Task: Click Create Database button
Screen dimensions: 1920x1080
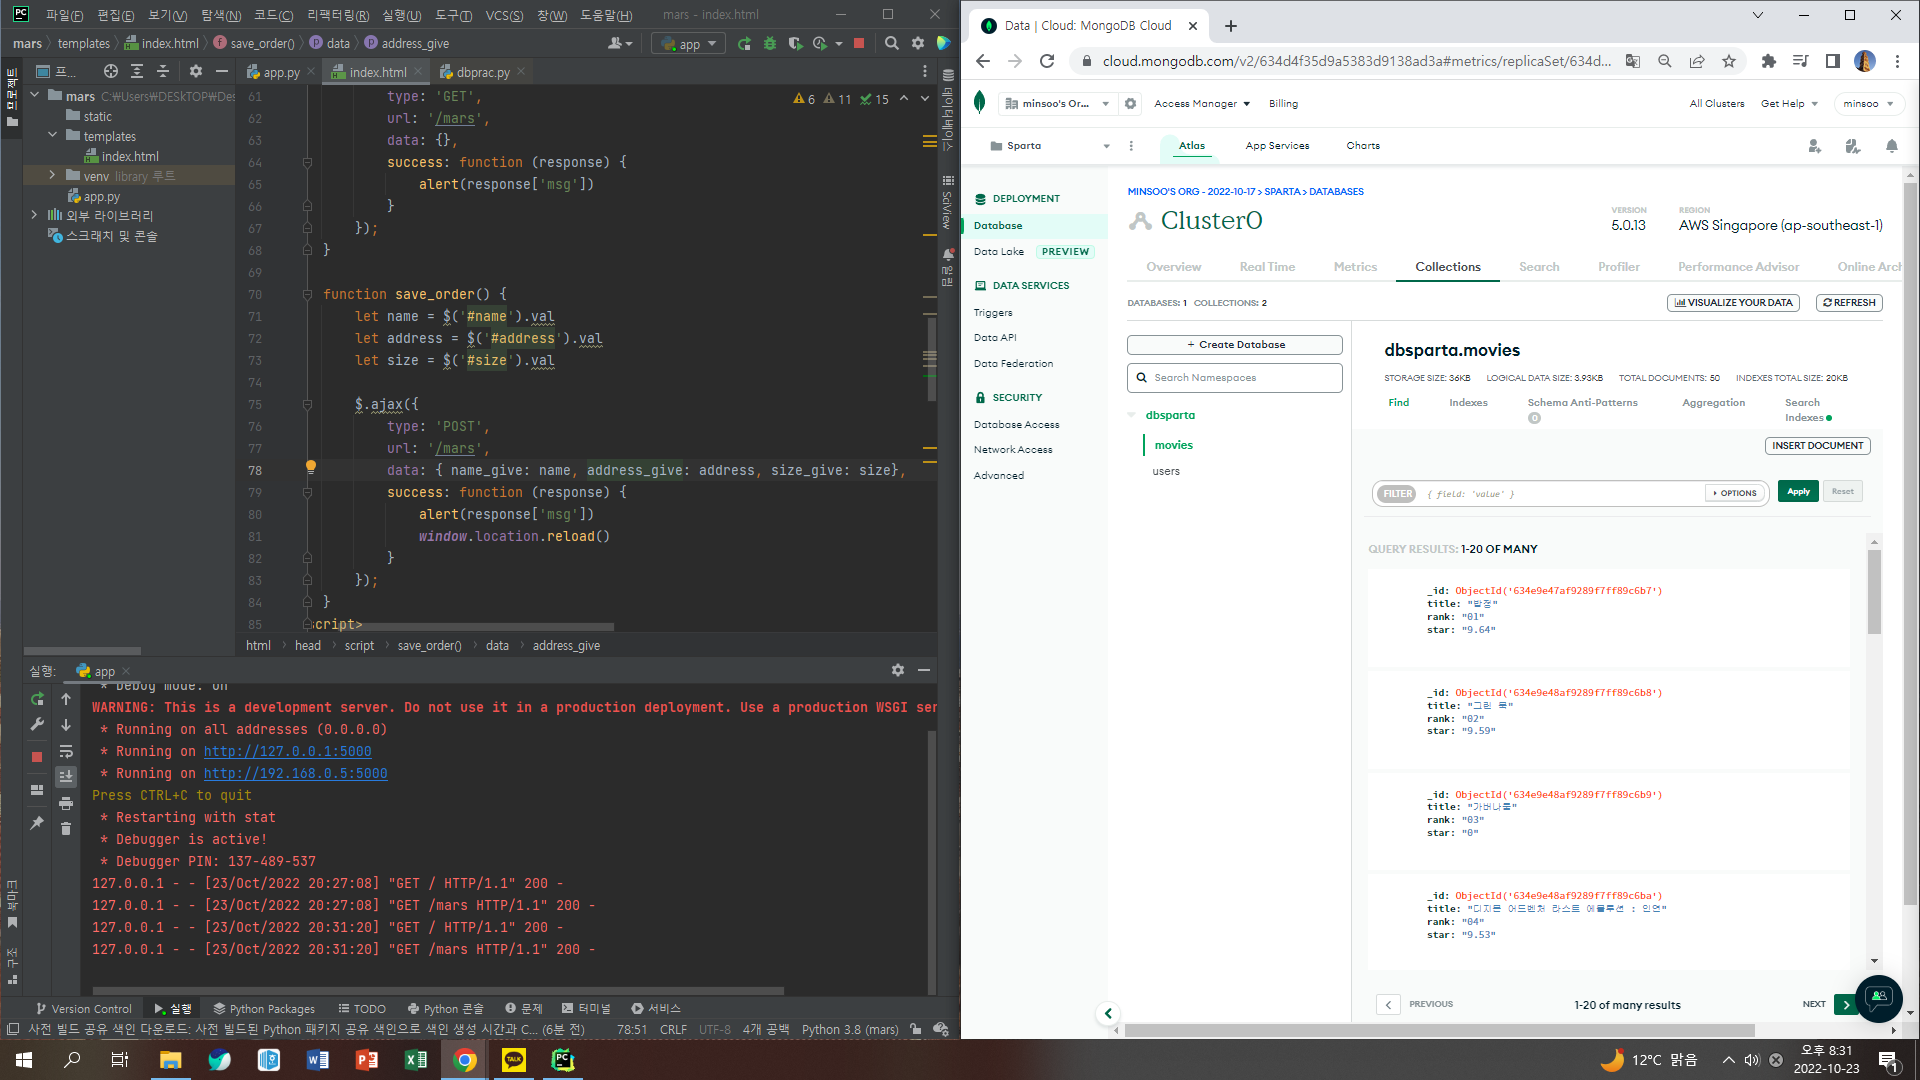Action: pyautogui.click(x=1235, y=345)
